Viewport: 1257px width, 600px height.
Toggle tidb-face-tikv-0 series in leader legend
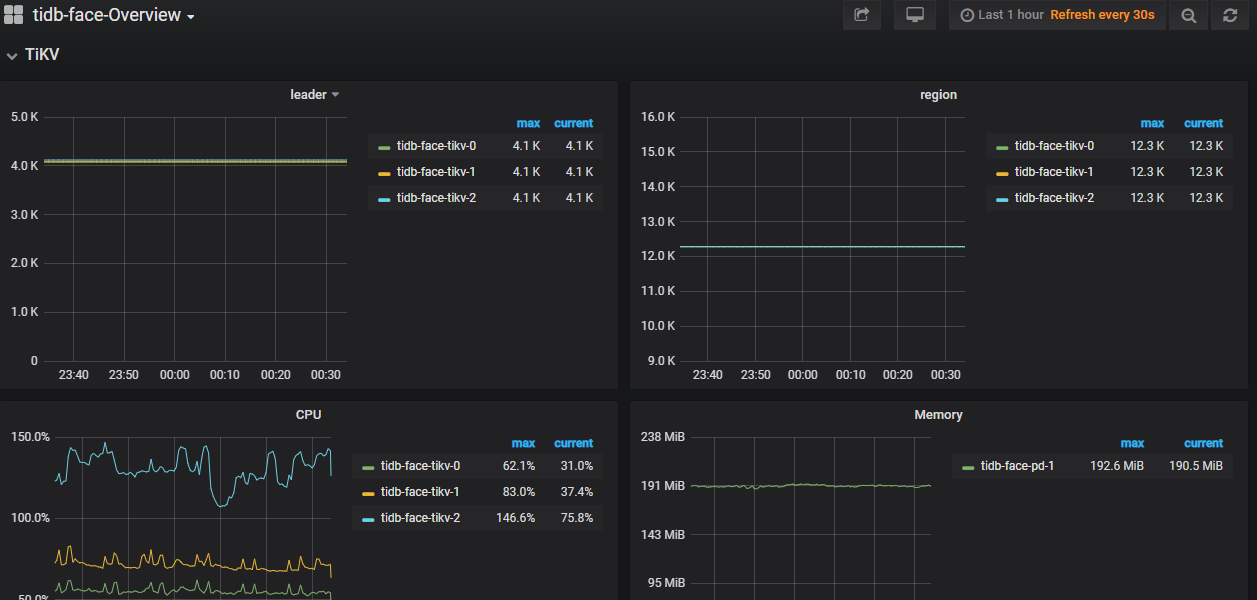pyautogui.click(x=436, y=146)
